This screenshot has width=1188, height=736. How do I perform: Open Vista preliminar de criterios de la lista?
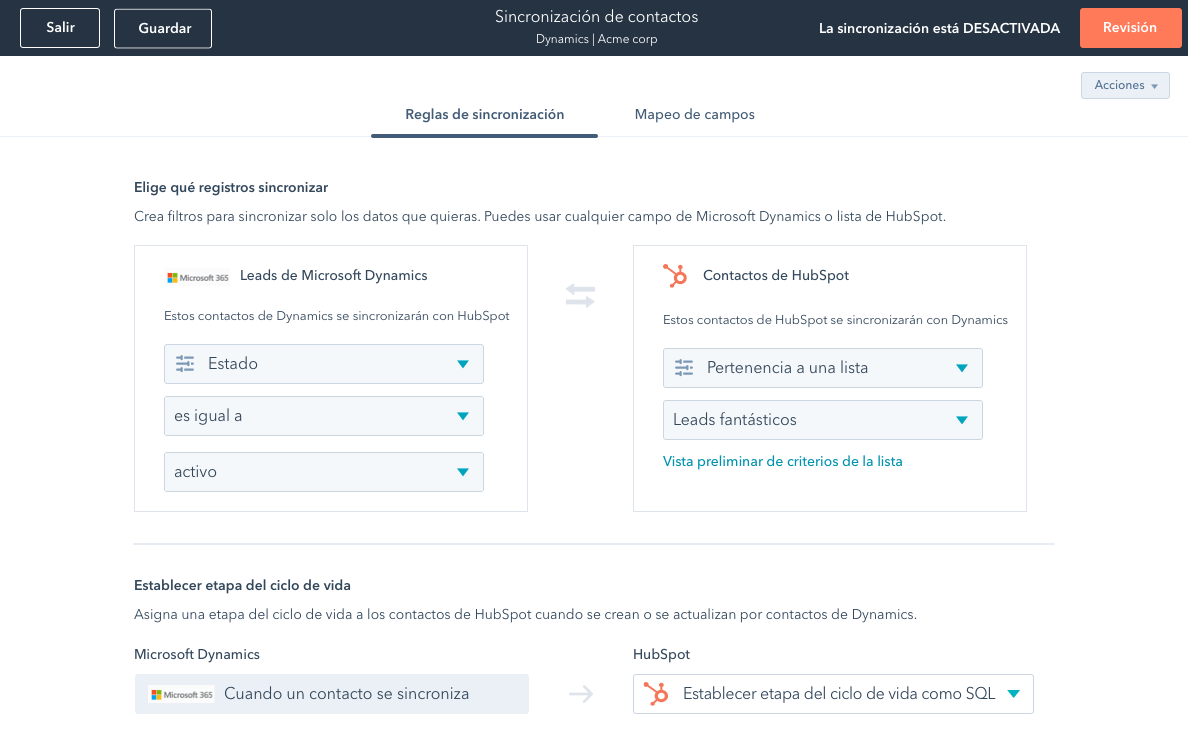pyautogui.click(x=783, y=461)
